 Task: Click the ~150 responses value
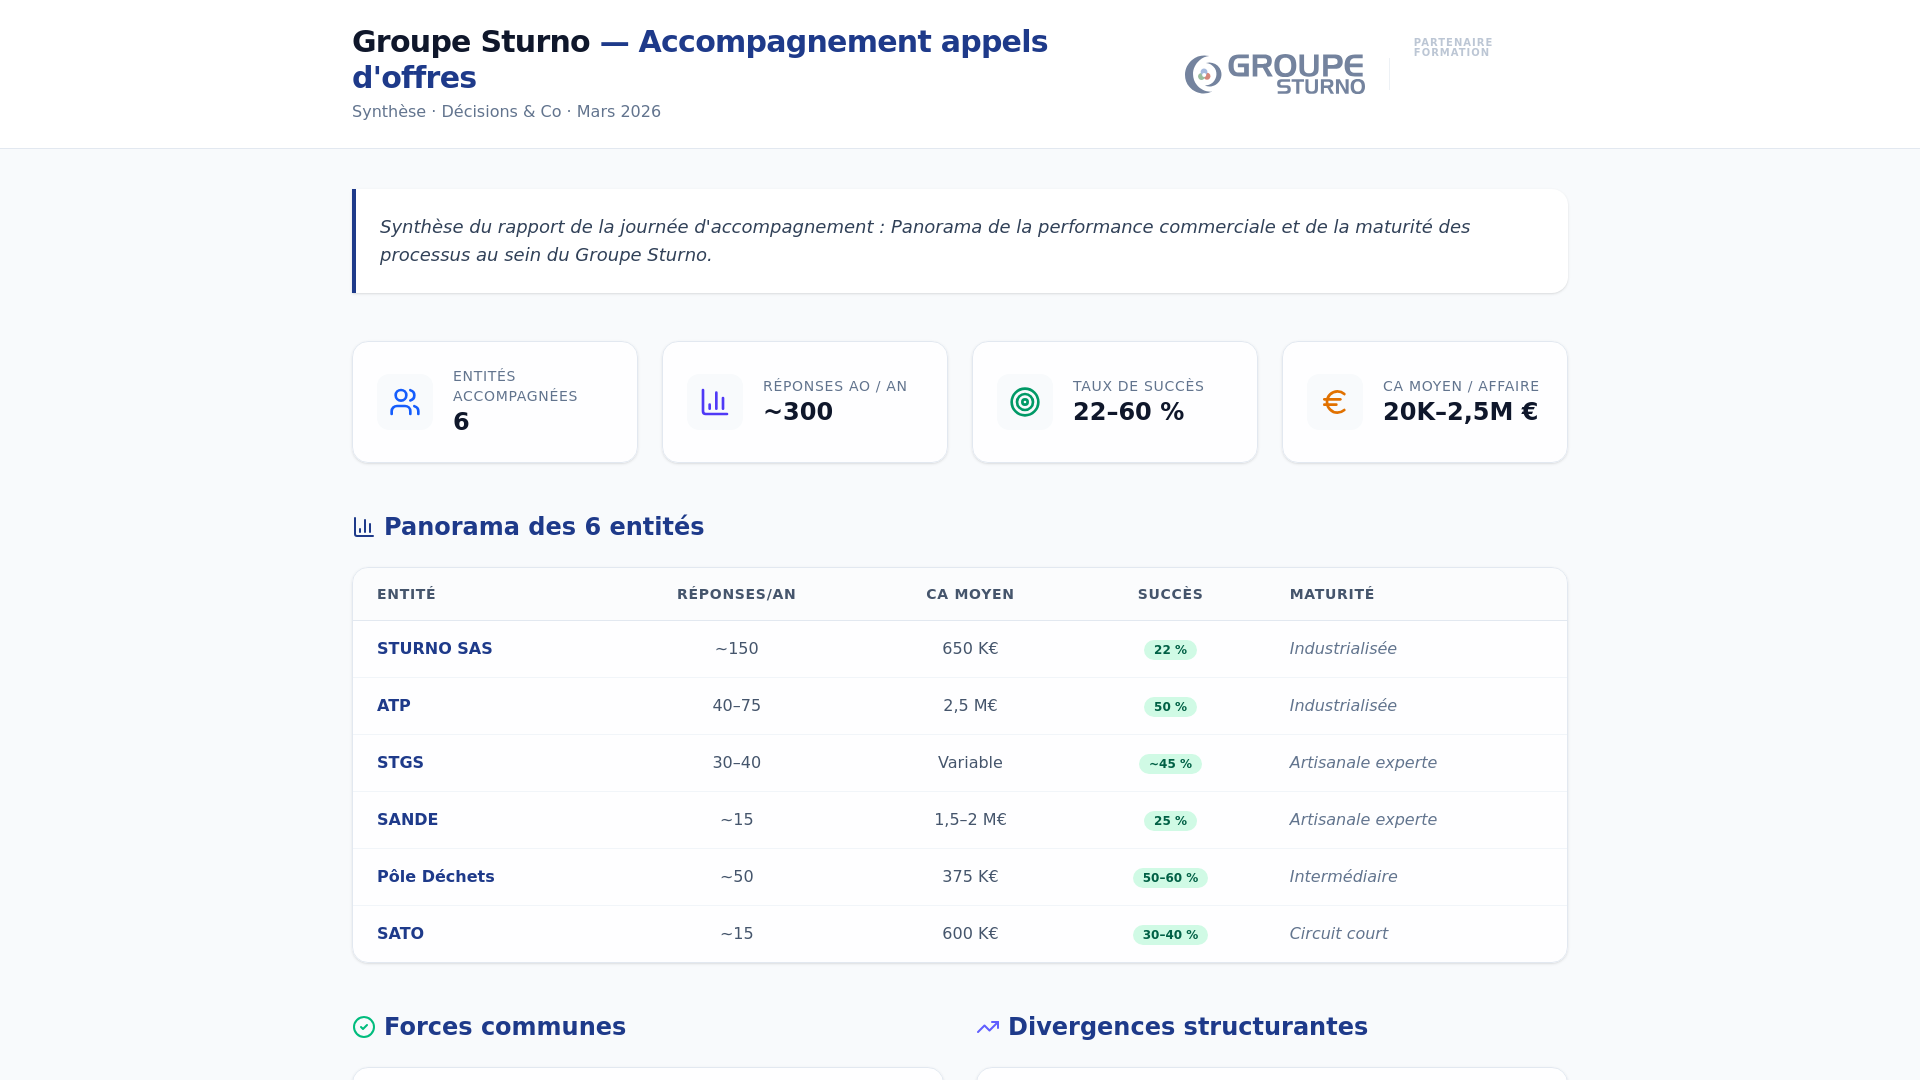coord(737,649)
